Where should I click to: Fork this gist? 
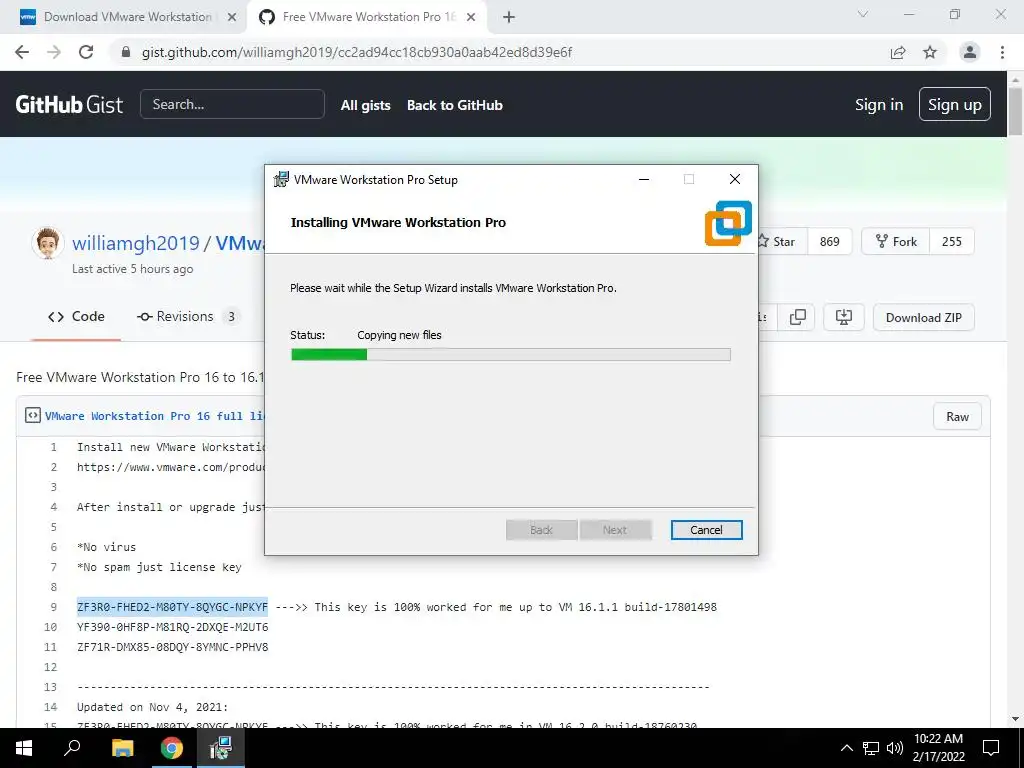pos(896,242)
